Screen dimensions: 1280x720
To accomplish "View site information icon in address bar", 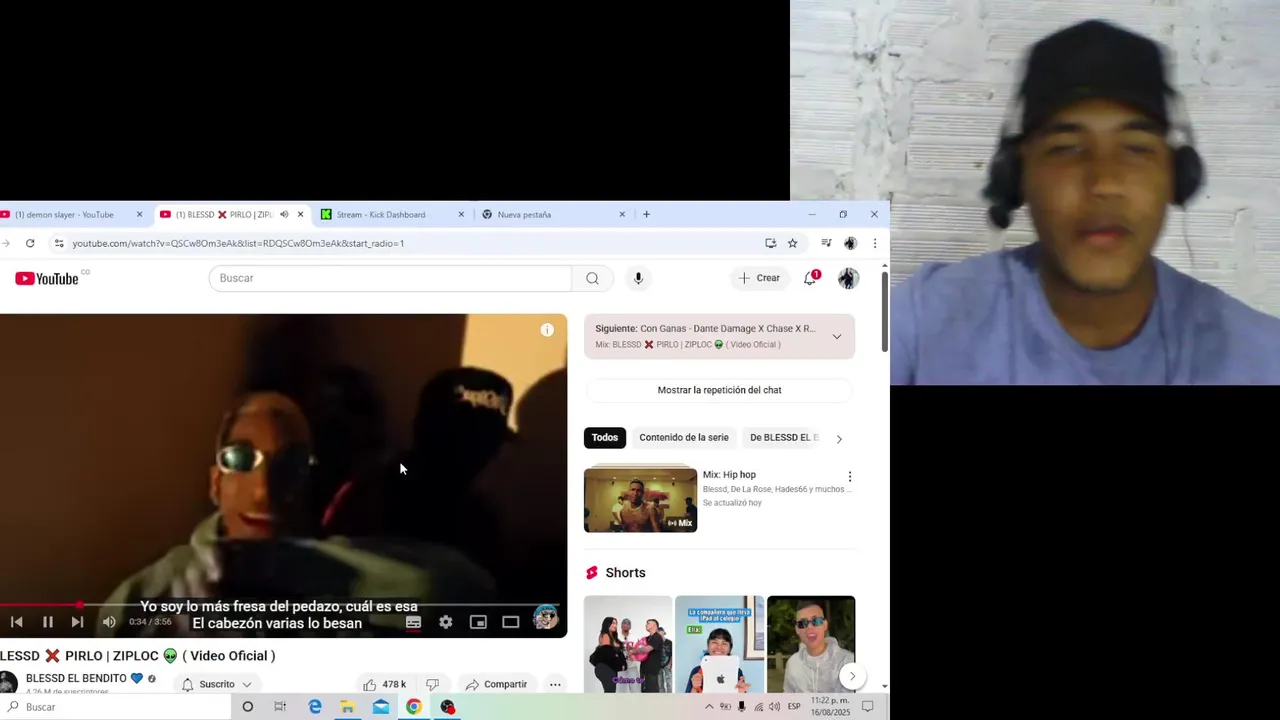I will (59, 243).
